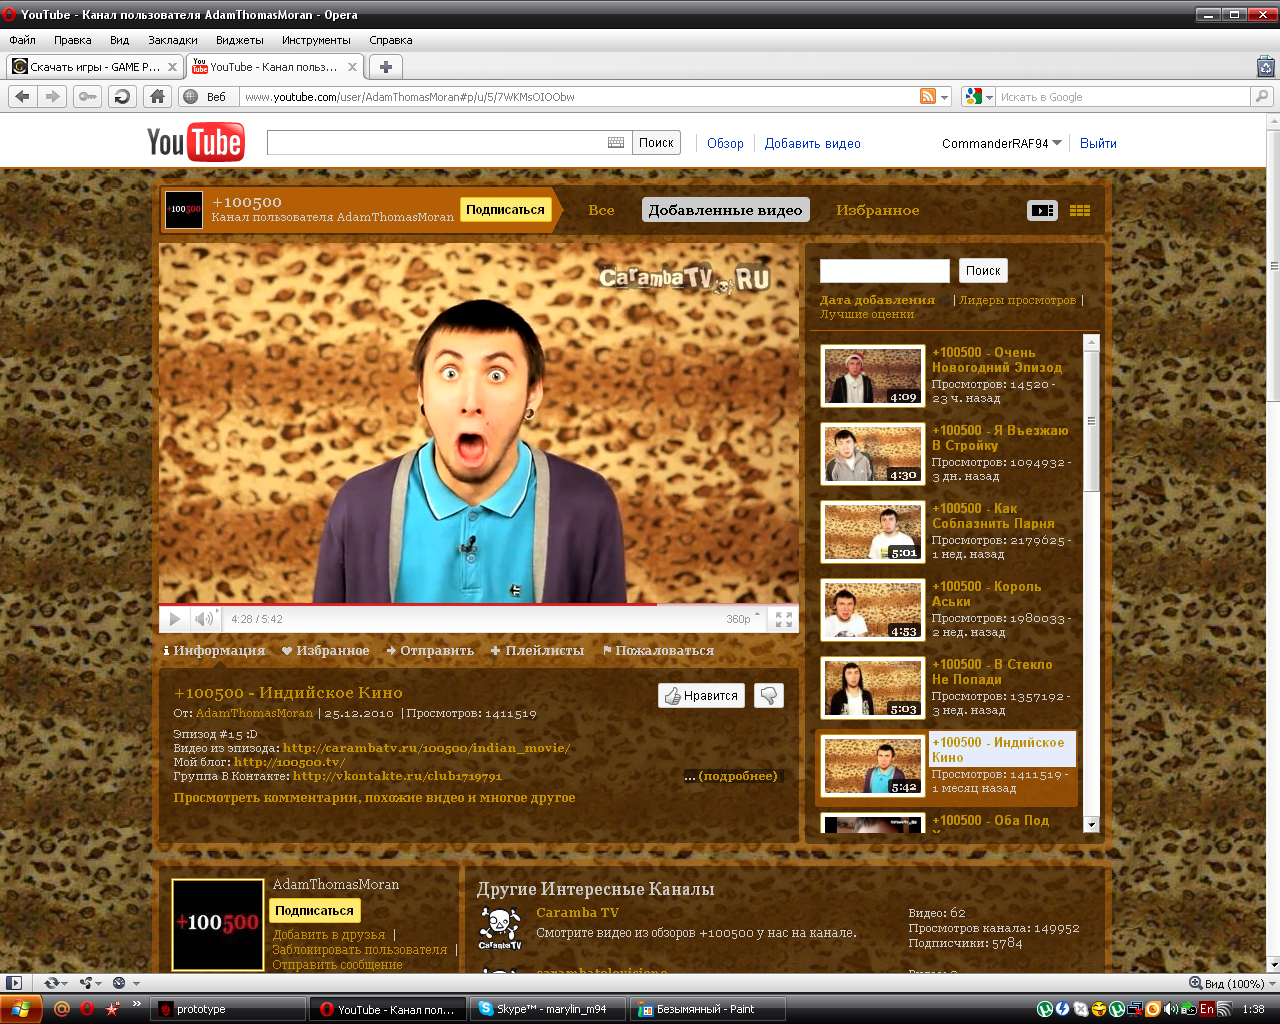Viewport: 1280px width, 1024px height.
Task: Click the YouTube logo
Action: point(195,143)
